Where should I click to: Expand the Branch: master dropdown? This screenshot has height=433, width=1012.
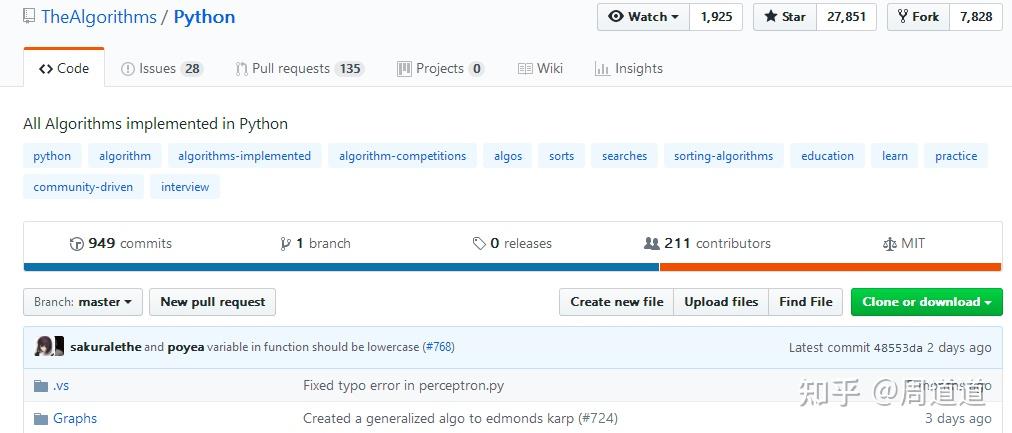(x=83, y=302)
